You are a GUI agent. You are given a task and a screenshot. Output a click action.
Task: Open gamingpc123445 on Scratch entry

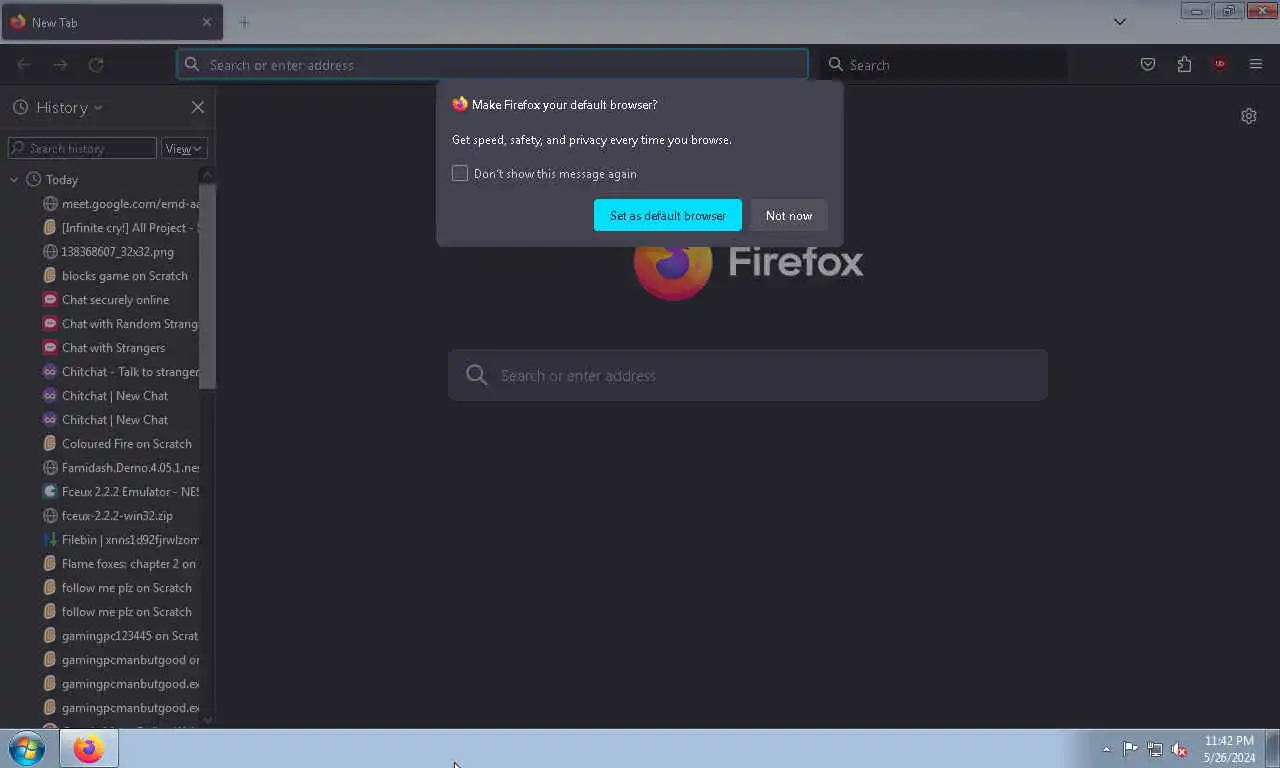pos(120,635)
